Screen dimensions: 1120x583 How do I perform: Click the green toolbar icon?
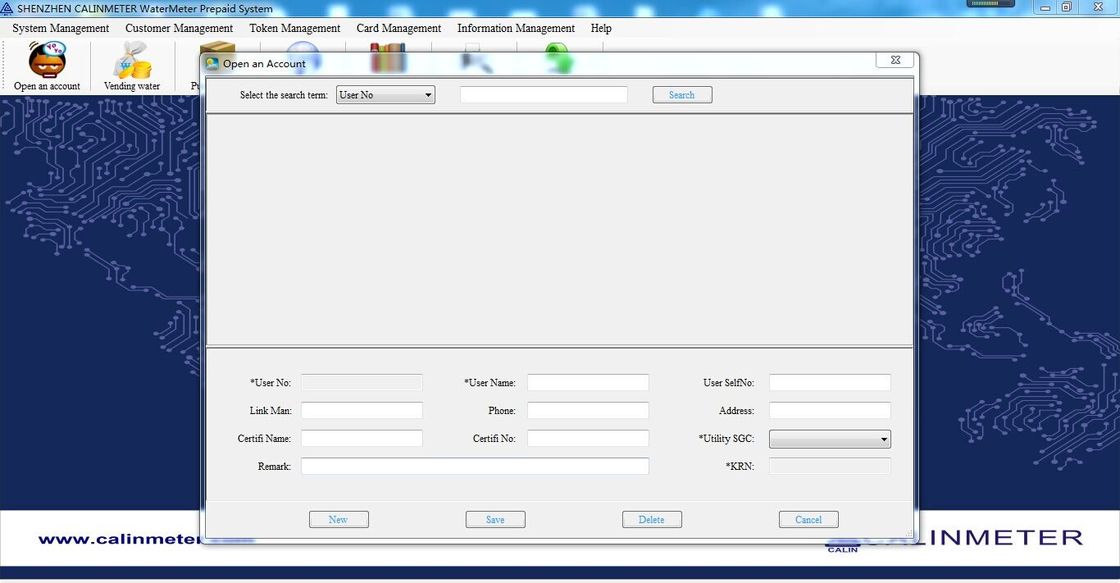pyautogui.click(x=559, y=46)
